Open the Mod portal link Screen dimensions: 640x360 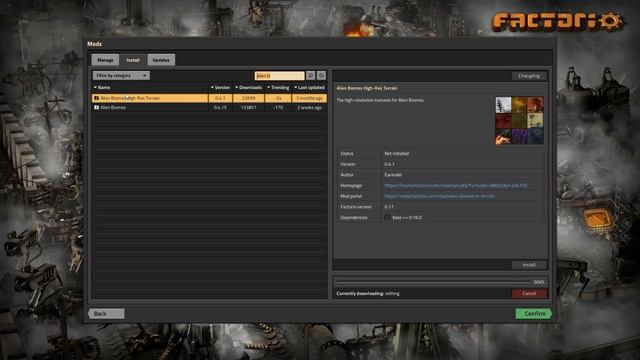coord(439,196)
